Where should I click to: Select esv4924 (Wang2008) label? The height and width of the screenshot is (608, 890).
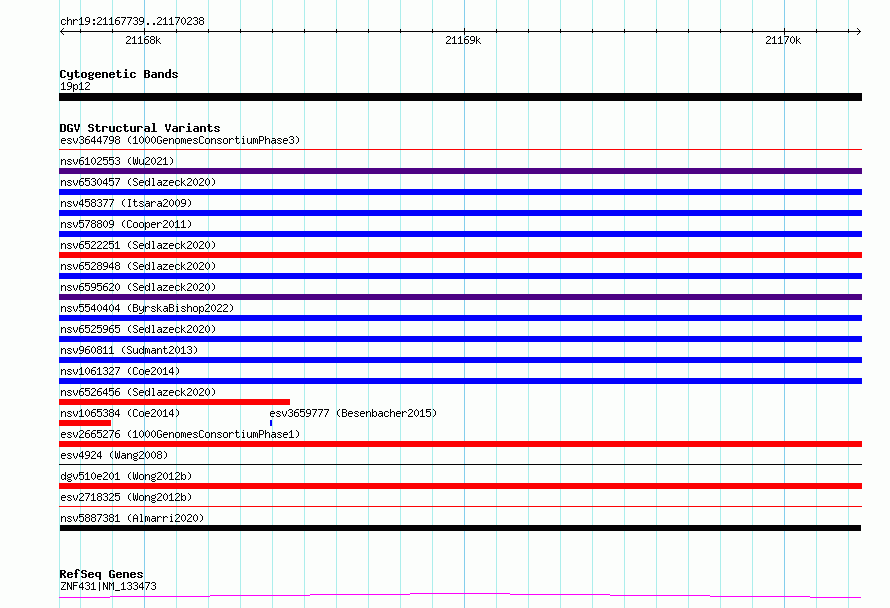(x=114, y=455)
